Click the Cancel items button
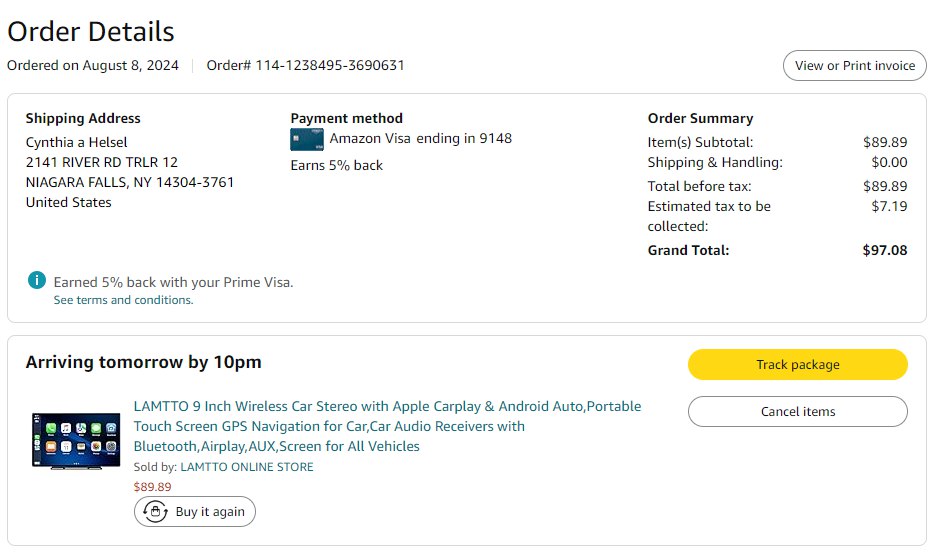 click(797, 411)
